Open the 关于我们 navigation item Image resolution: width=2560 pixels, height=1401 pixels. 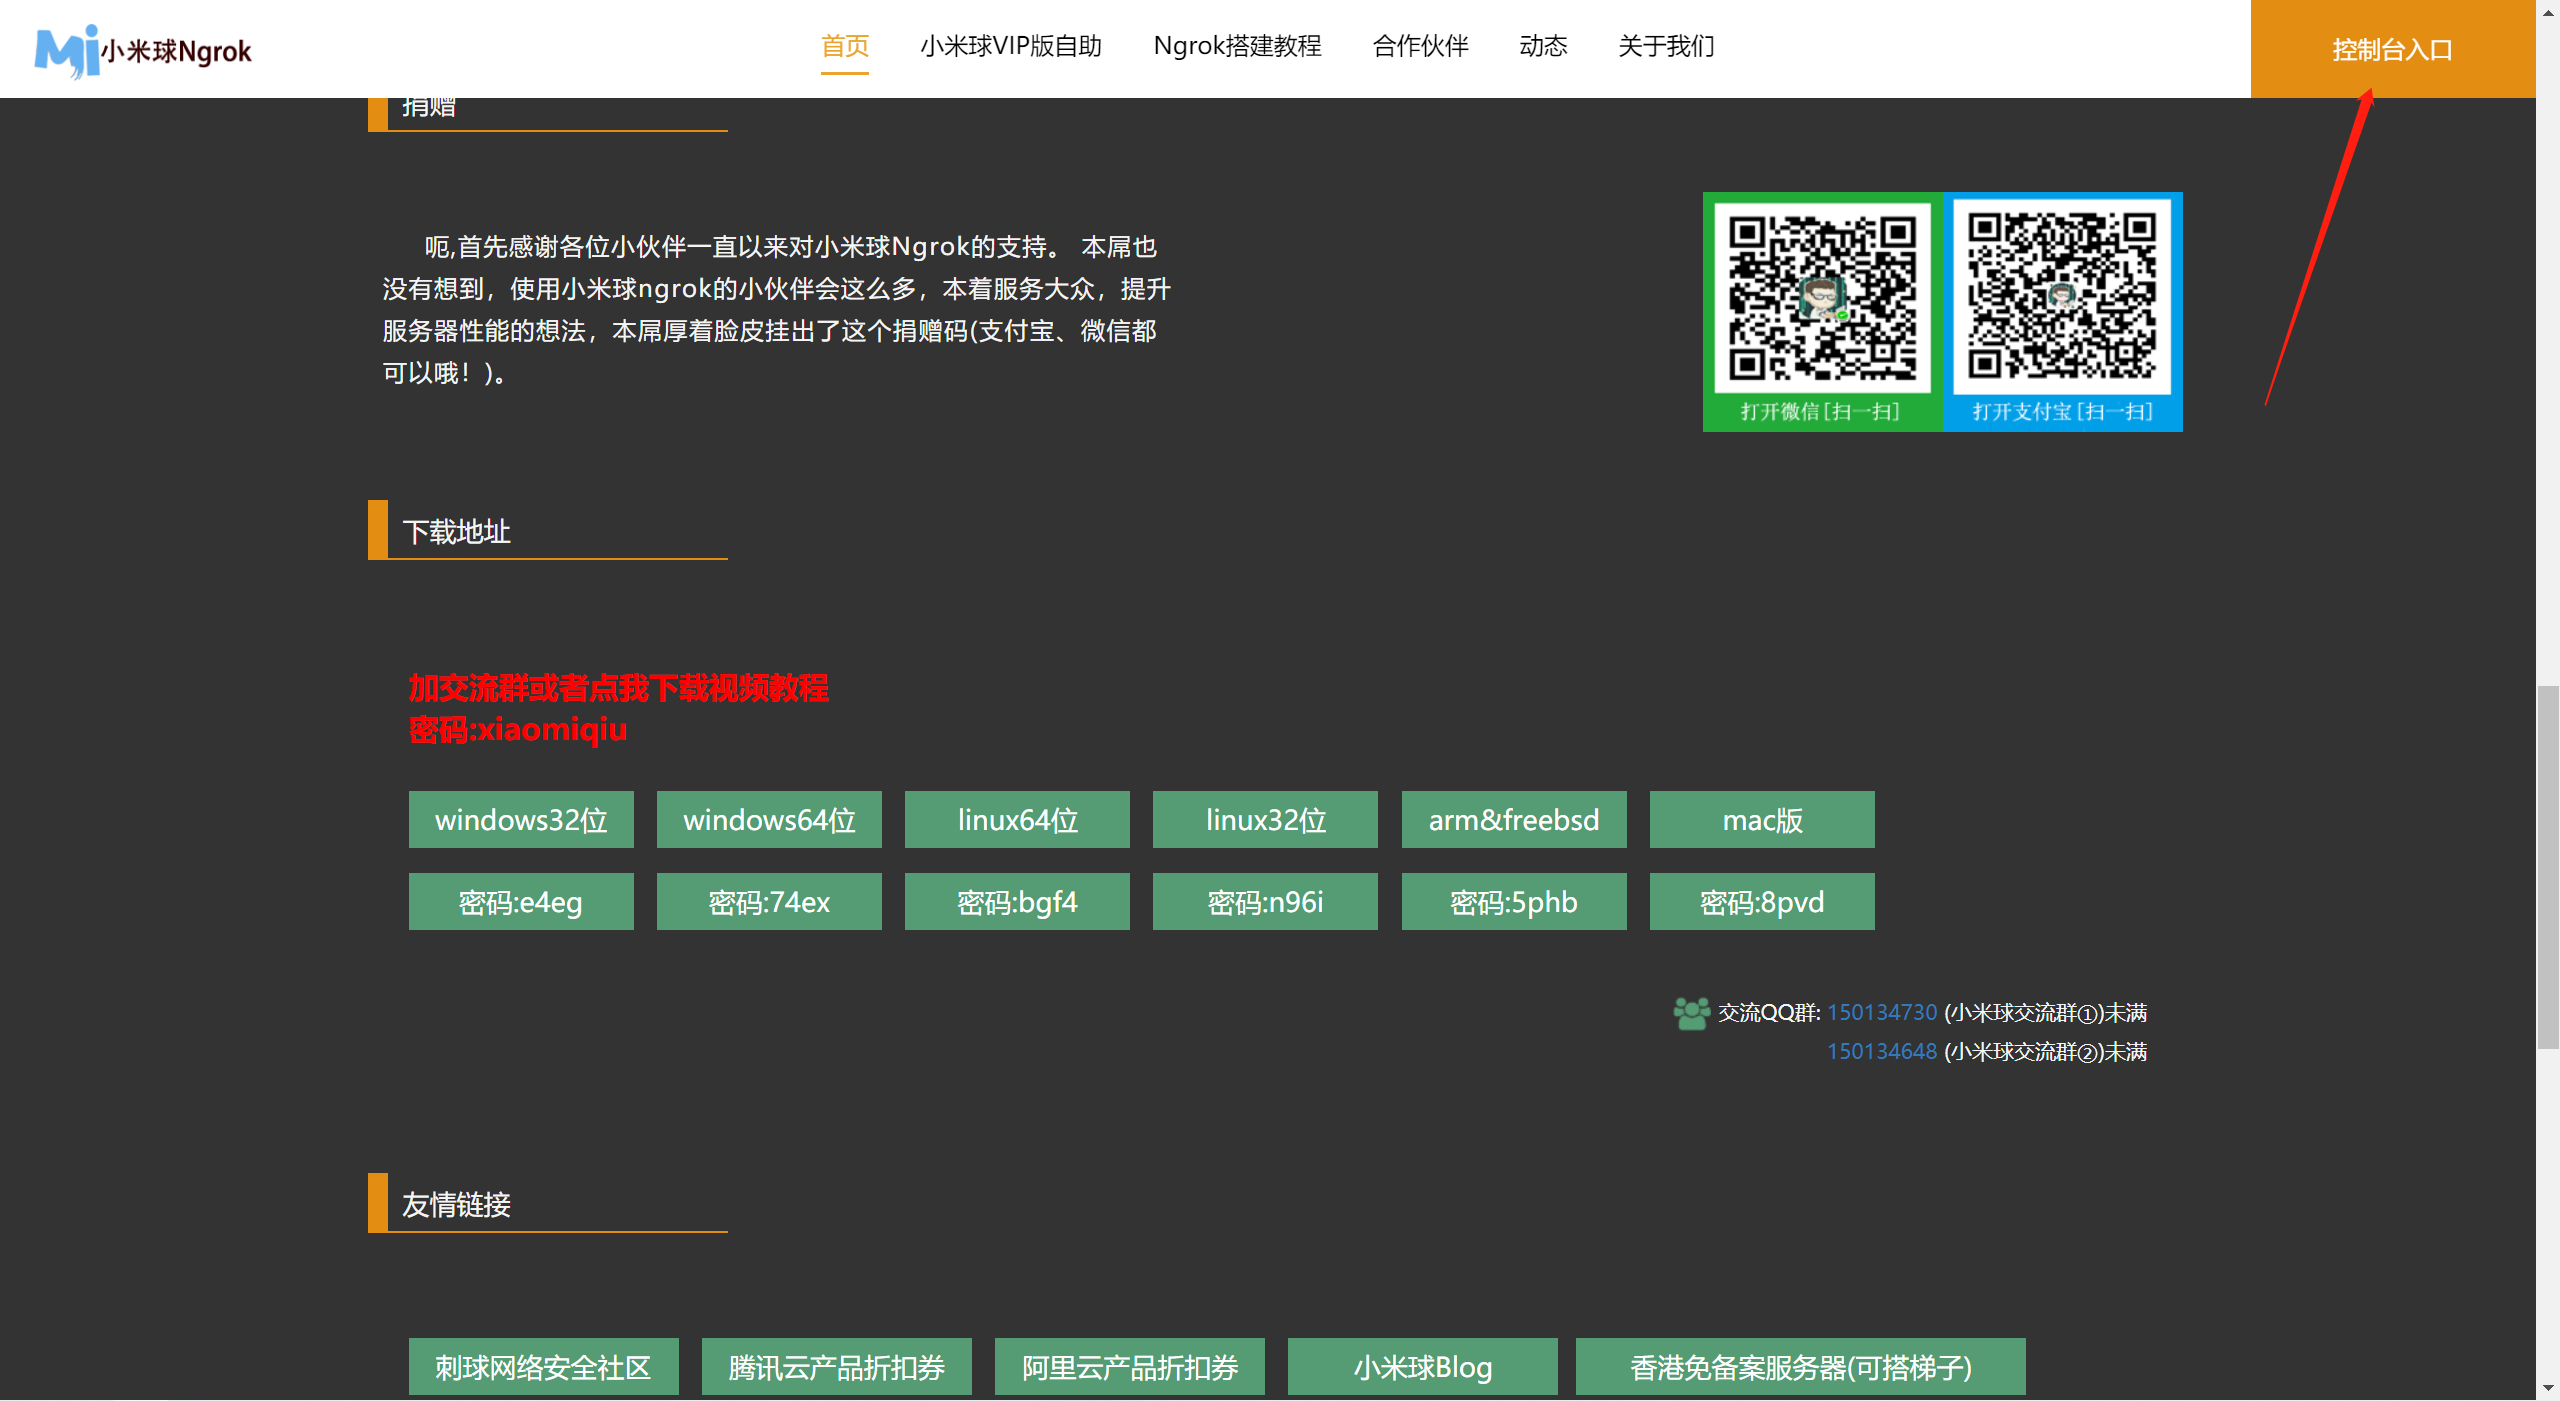pos(1666,46)
